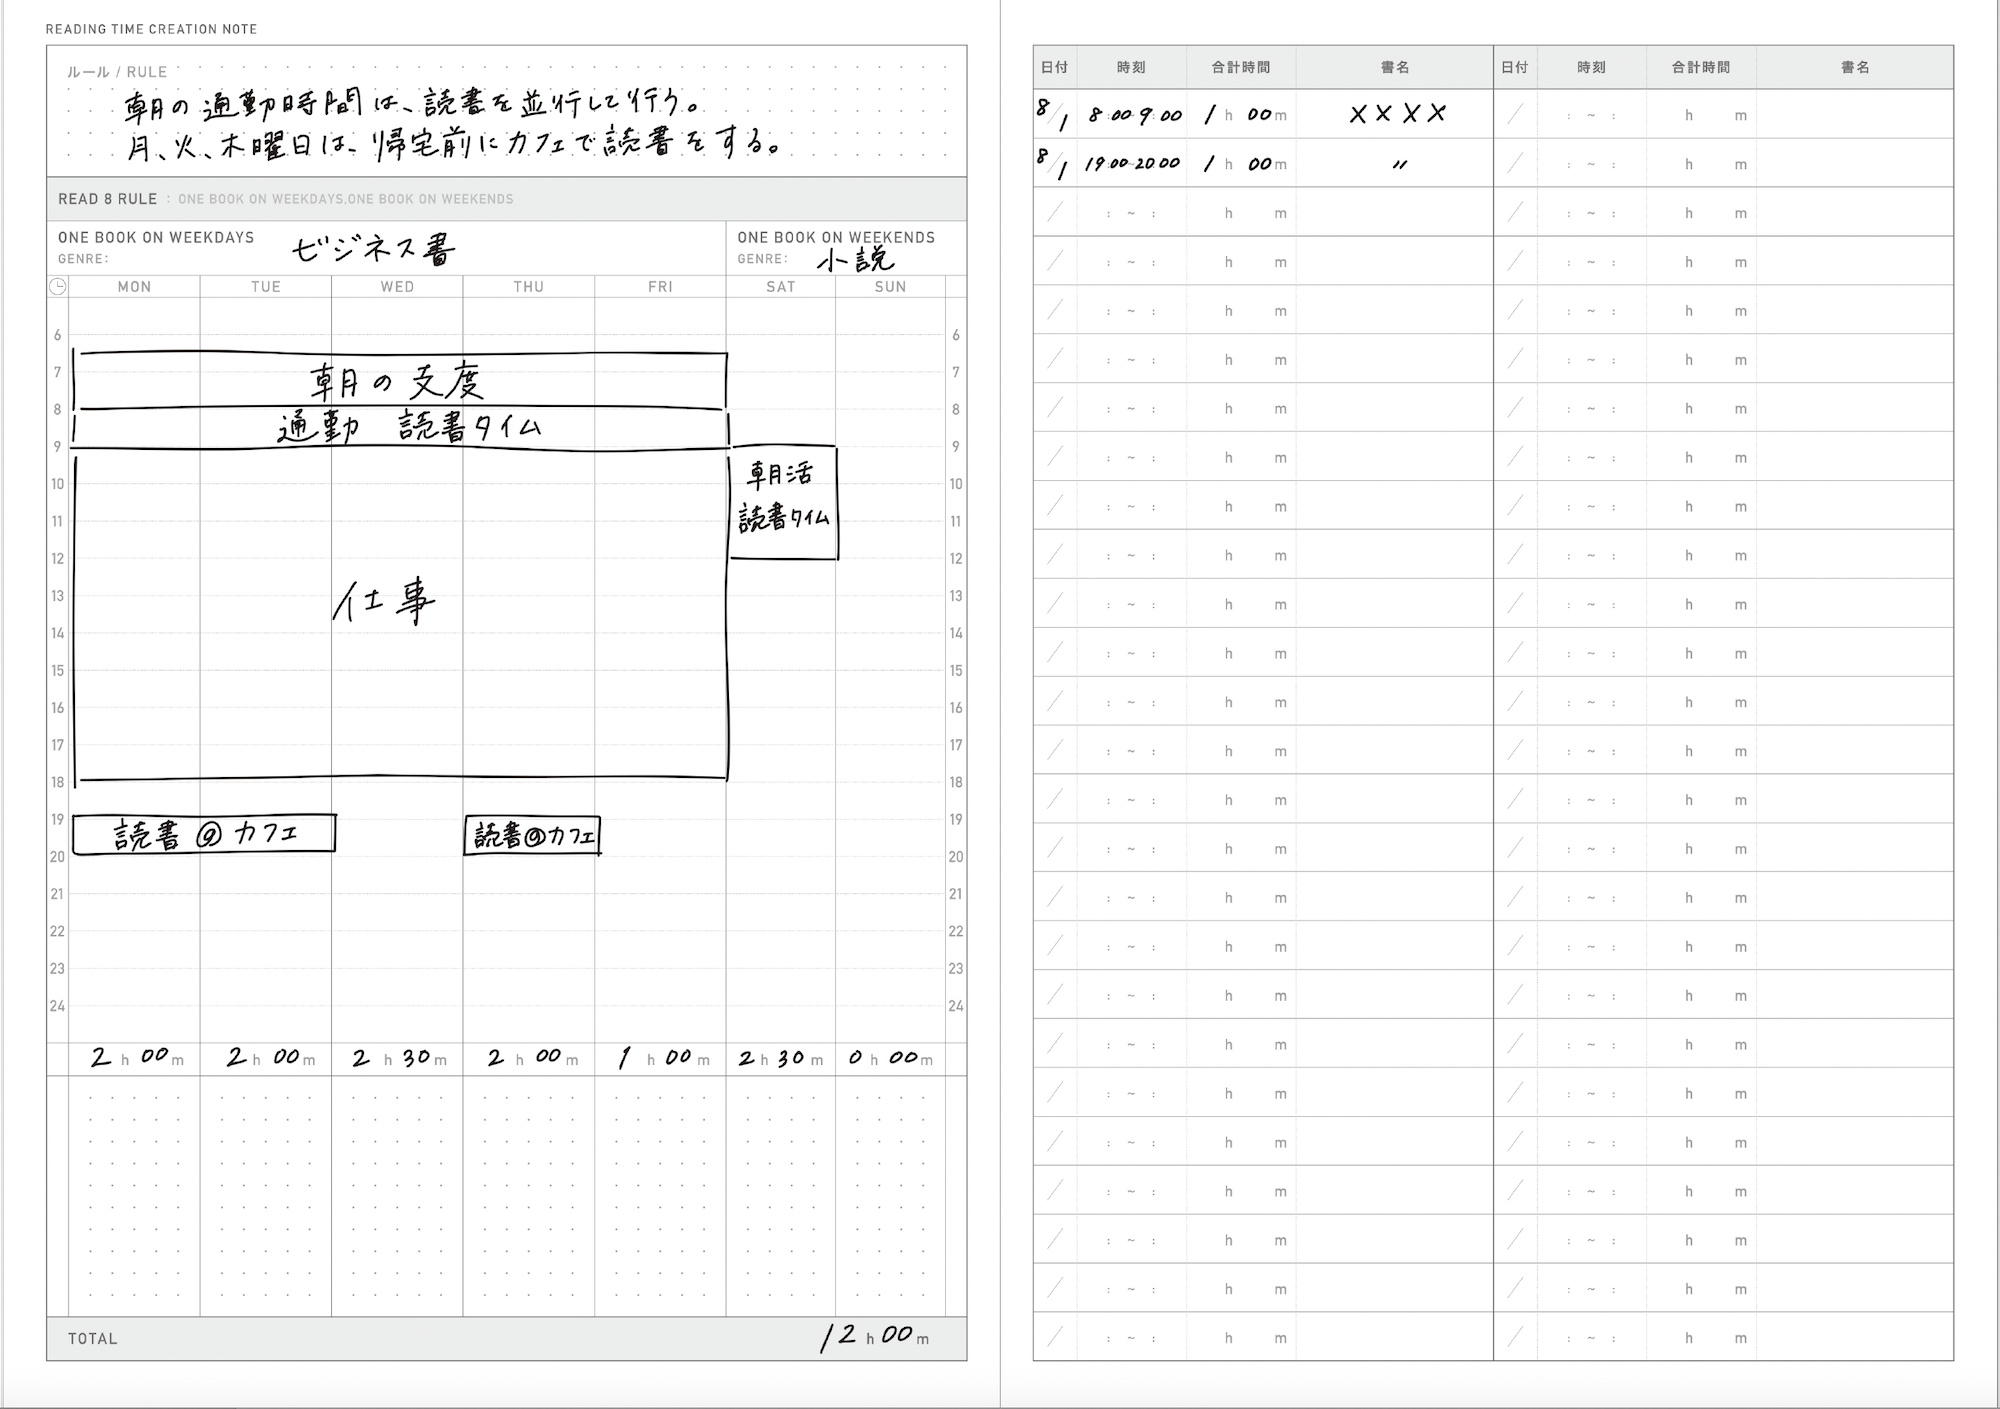The image size is (2000, 1409).
Task: Click the ONE BOOK ON WEEKENDS label
Action: [835, 238]
